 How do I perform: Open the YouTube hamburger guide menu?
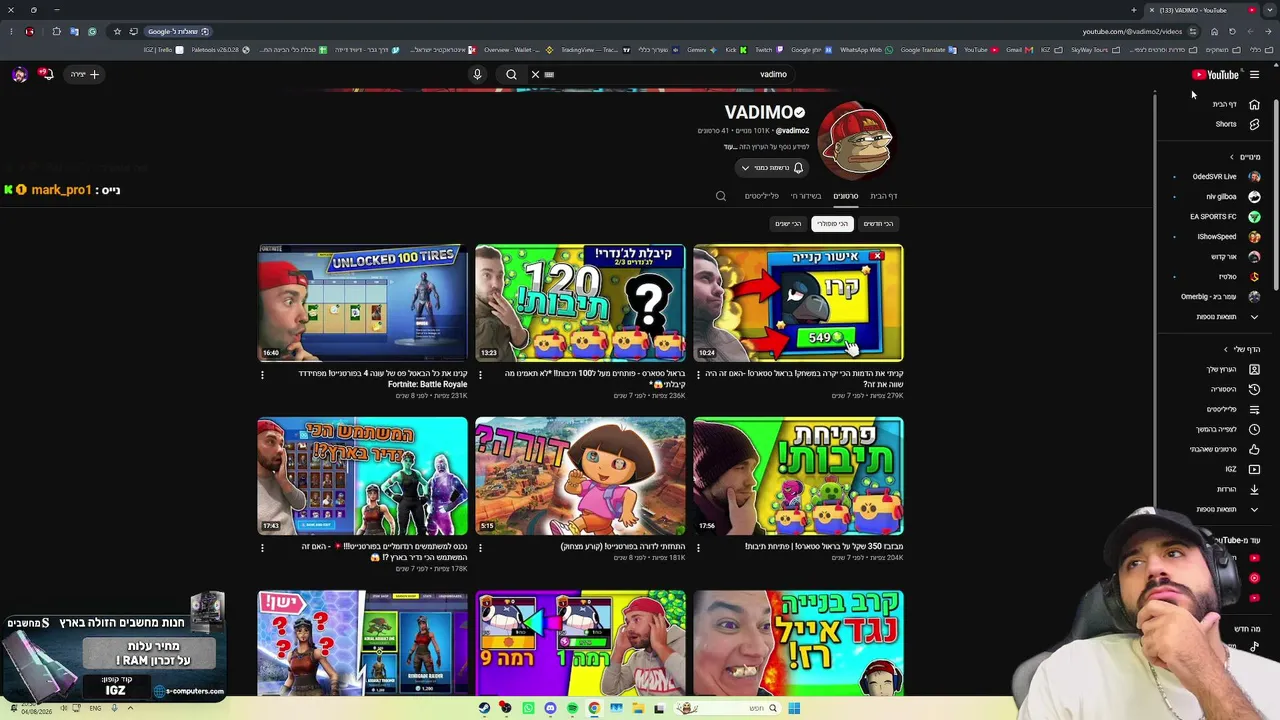pos(1254,74)
